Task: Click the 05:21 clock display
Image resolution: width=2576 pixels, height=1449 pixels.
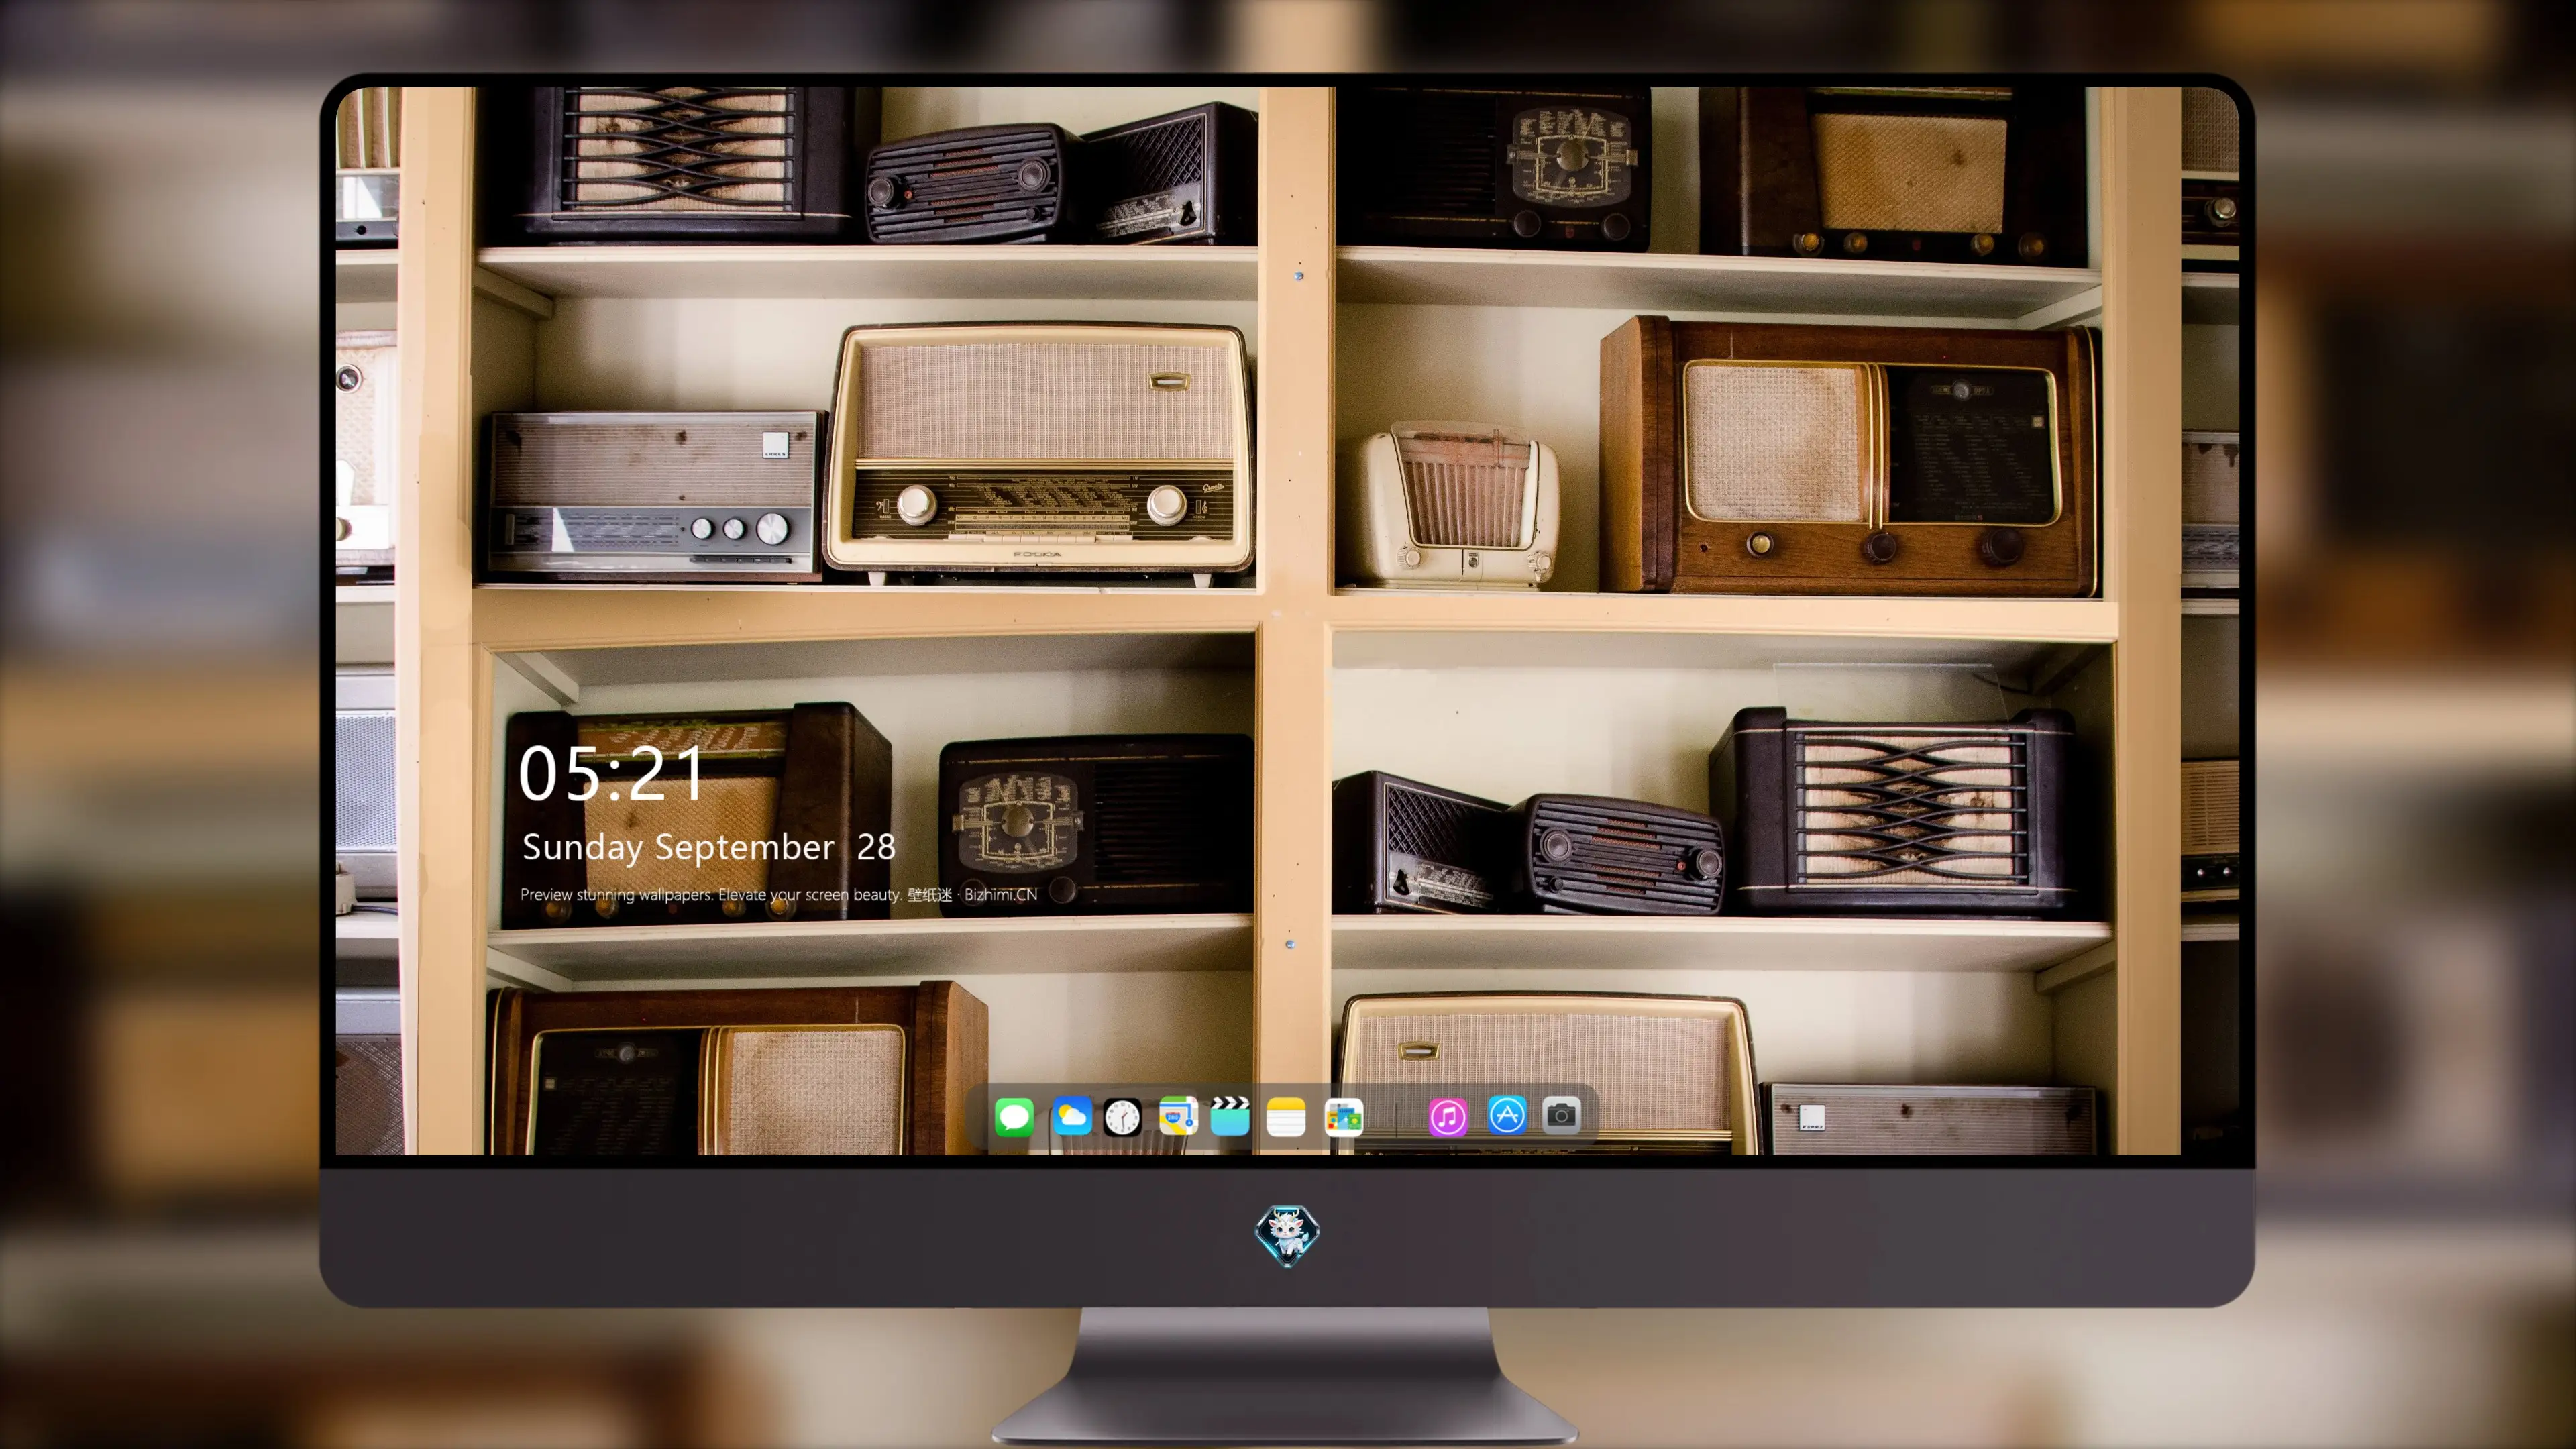Action: coord(611,773)
